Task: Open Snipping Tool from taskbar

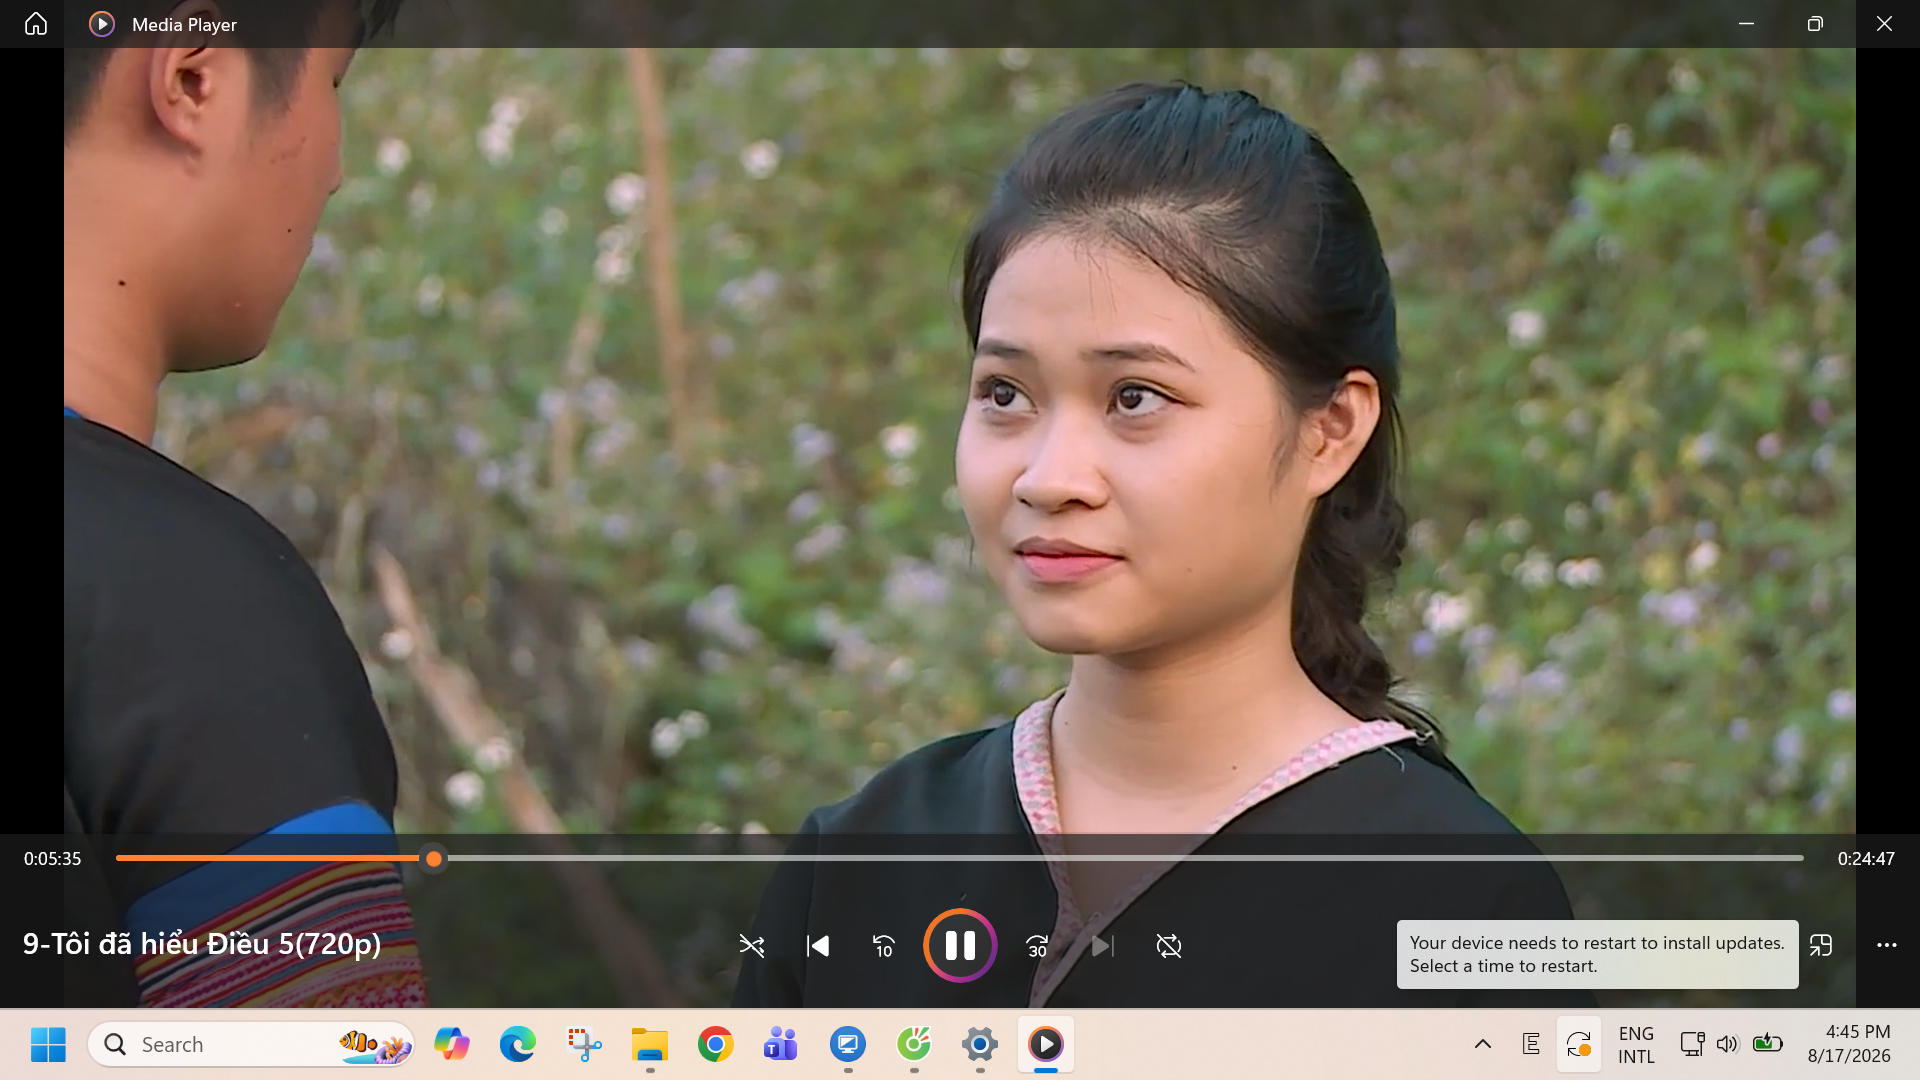Action: click(x=584, y=1045)
